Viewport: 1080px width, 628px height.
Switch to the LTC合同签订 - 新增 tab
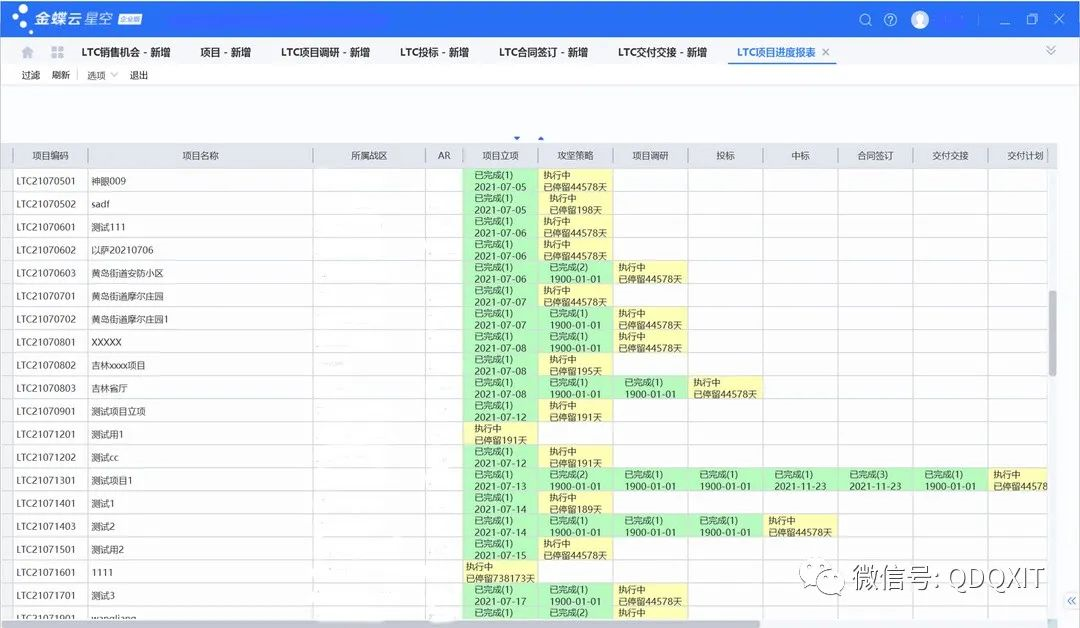coord(543,52)
